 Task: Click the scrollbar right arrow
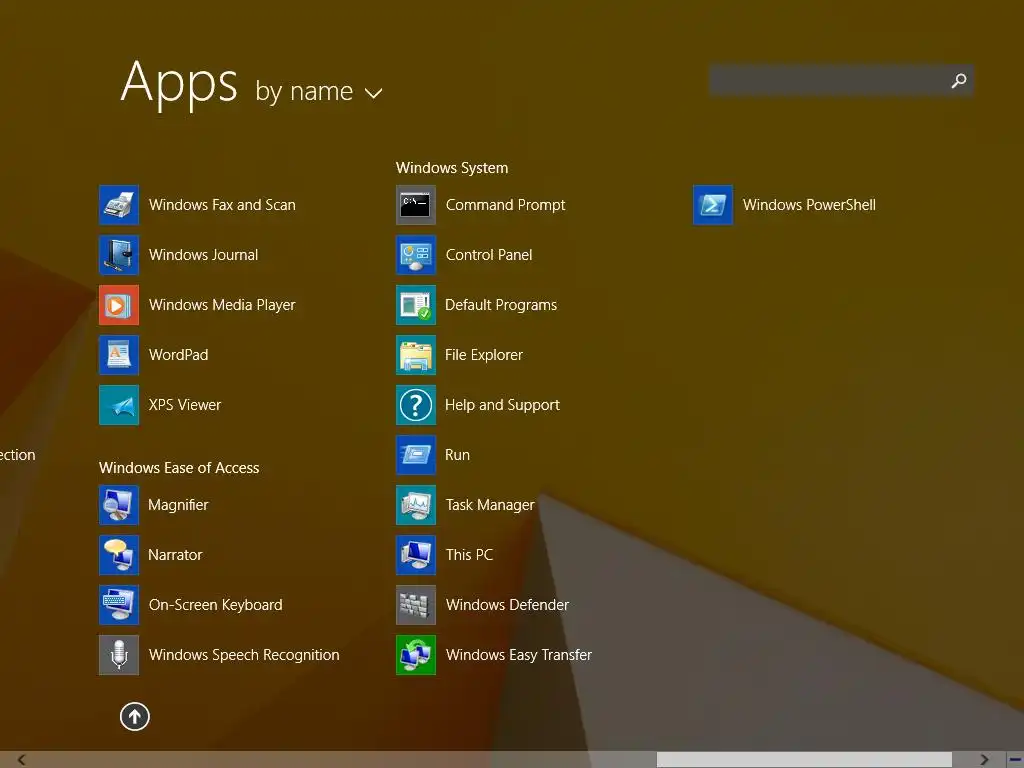984,760
